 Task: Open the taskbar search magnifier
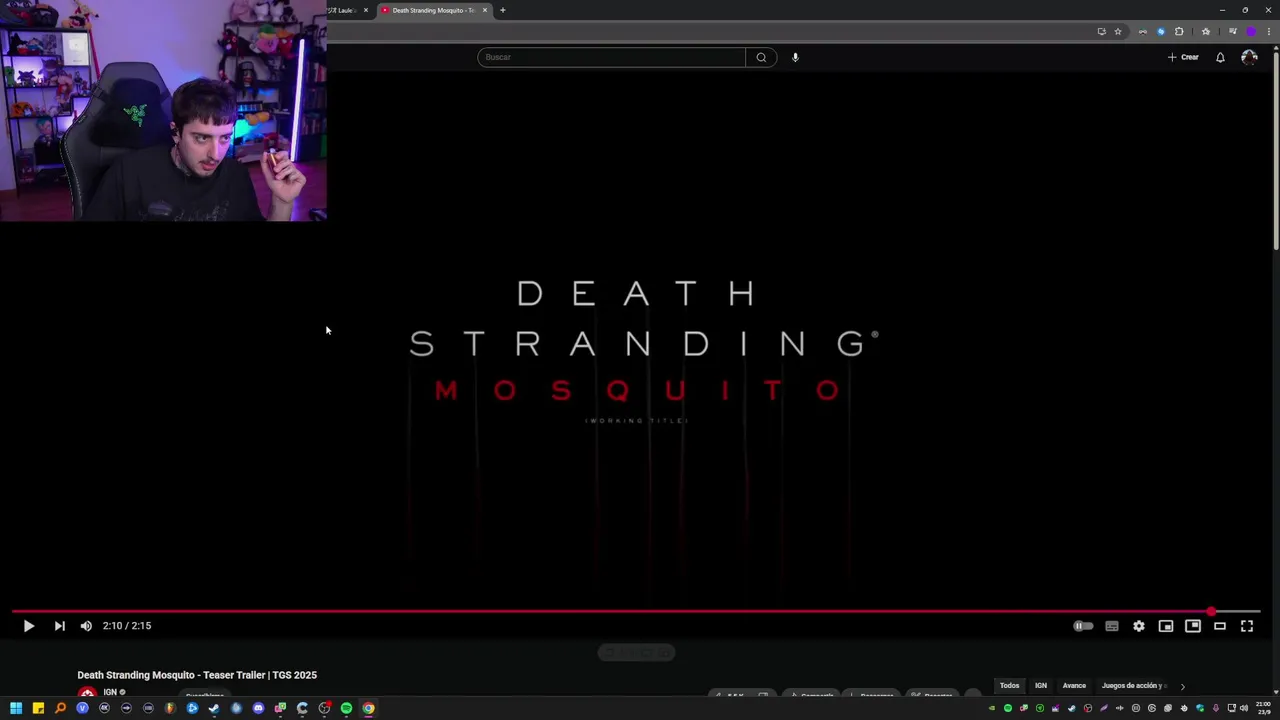[60, 708]
